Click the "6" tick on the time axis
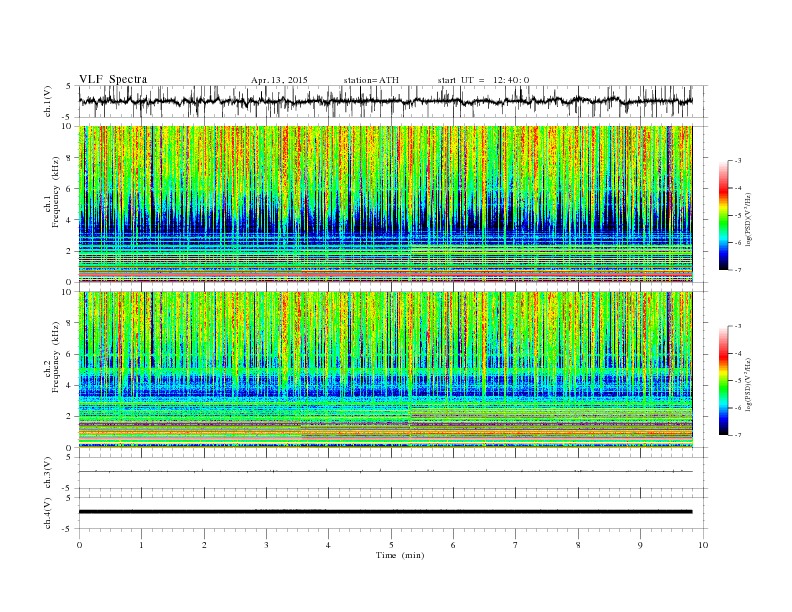The width and height of the screenshot is (792, 612). tap(453, 545)
